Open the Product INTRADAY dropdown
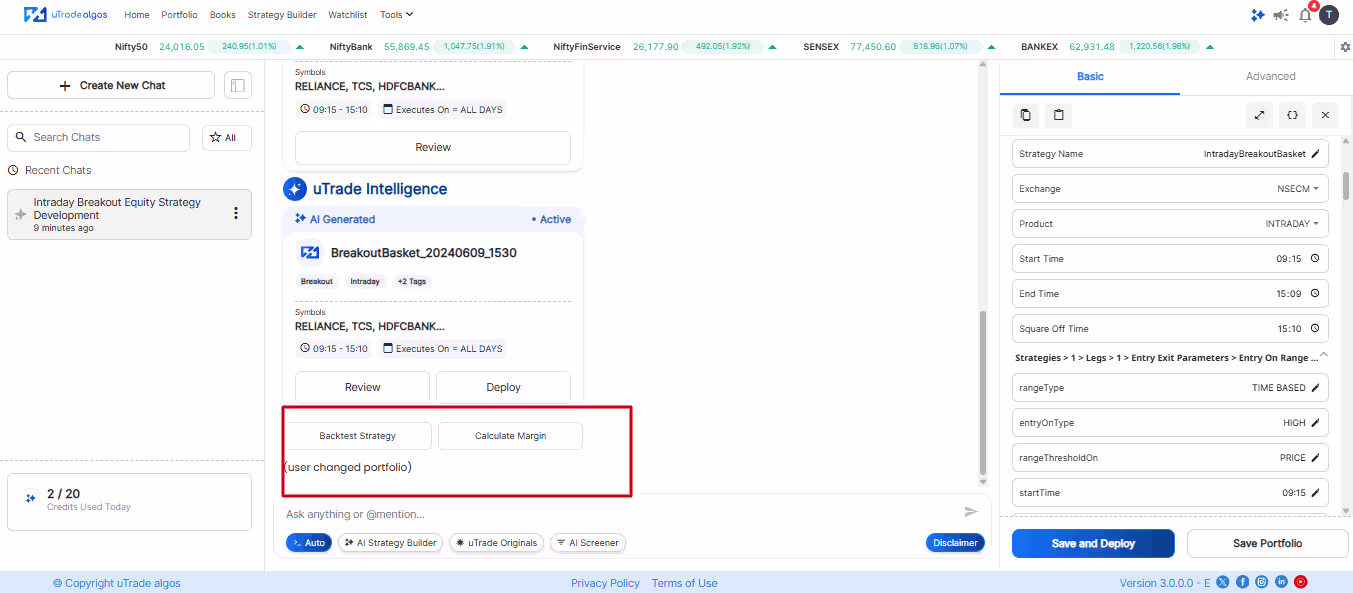 (x=1292, y=224)
